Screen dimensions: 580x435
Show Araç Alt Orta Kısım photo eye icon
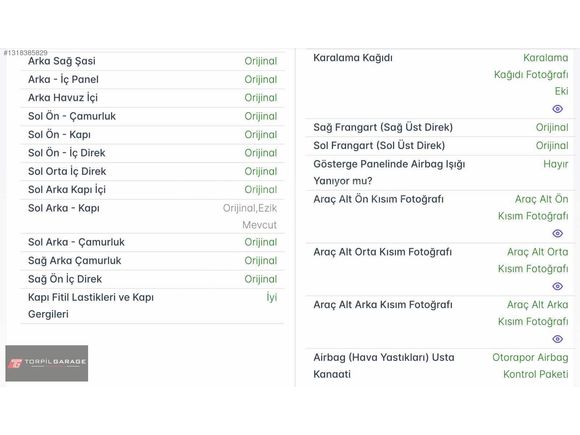557,286
